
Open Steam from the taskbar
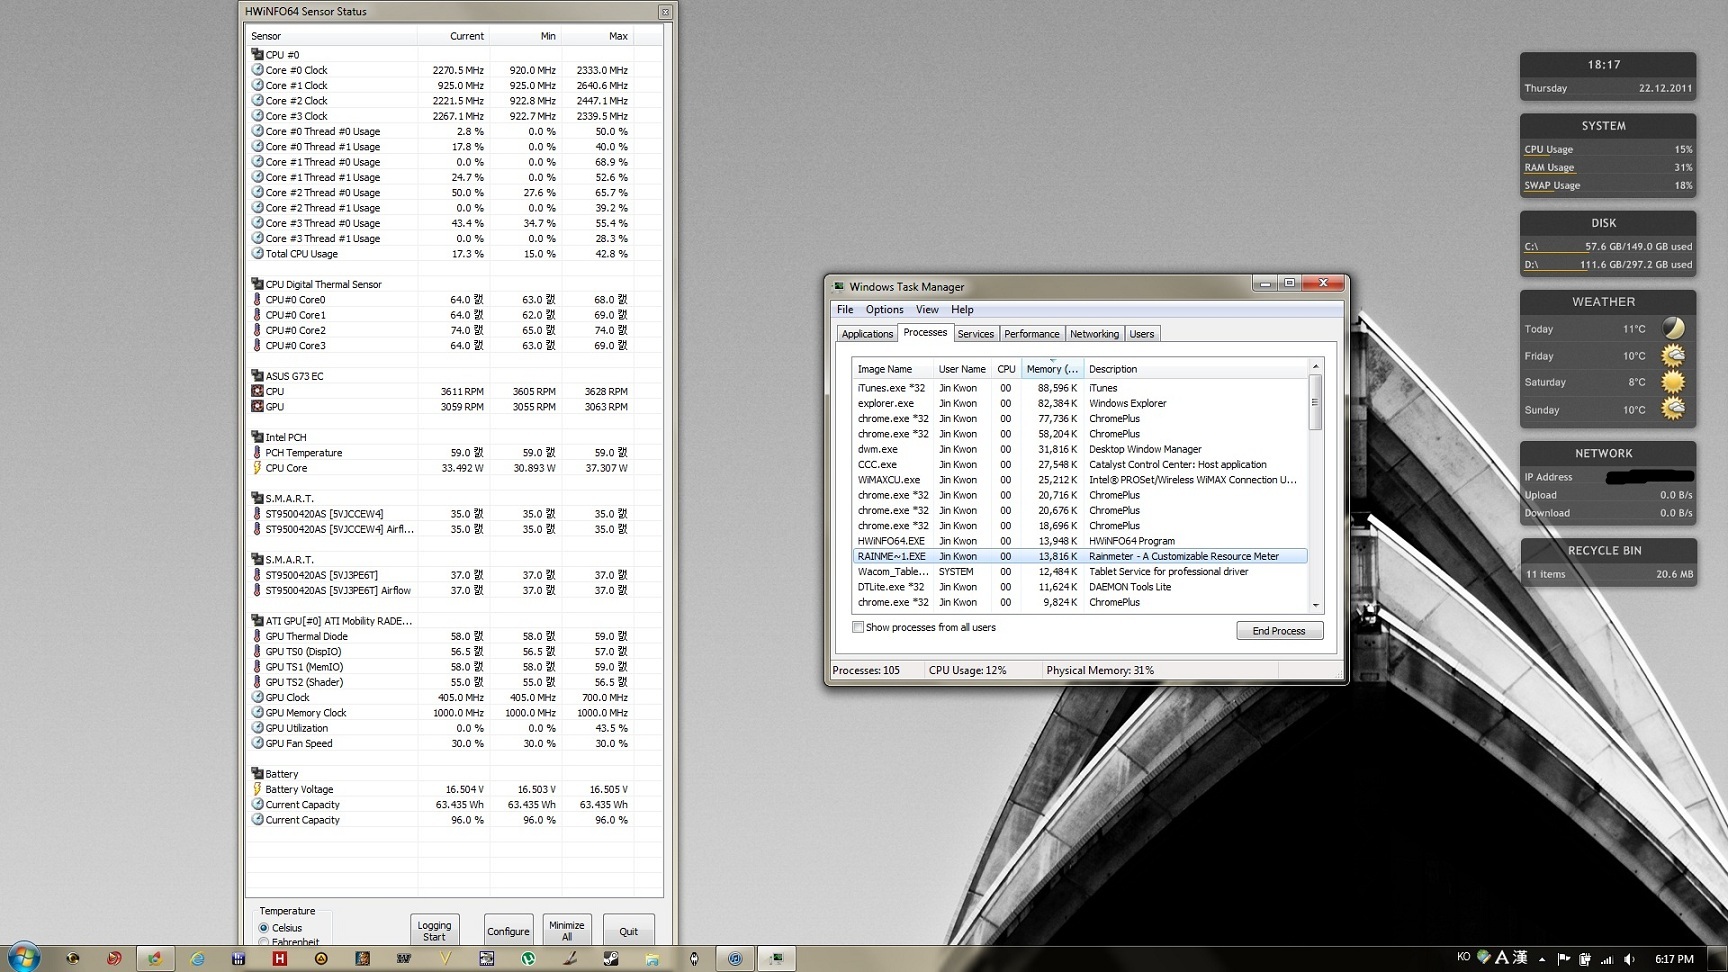pyautogui.click(x=610, y=958)
